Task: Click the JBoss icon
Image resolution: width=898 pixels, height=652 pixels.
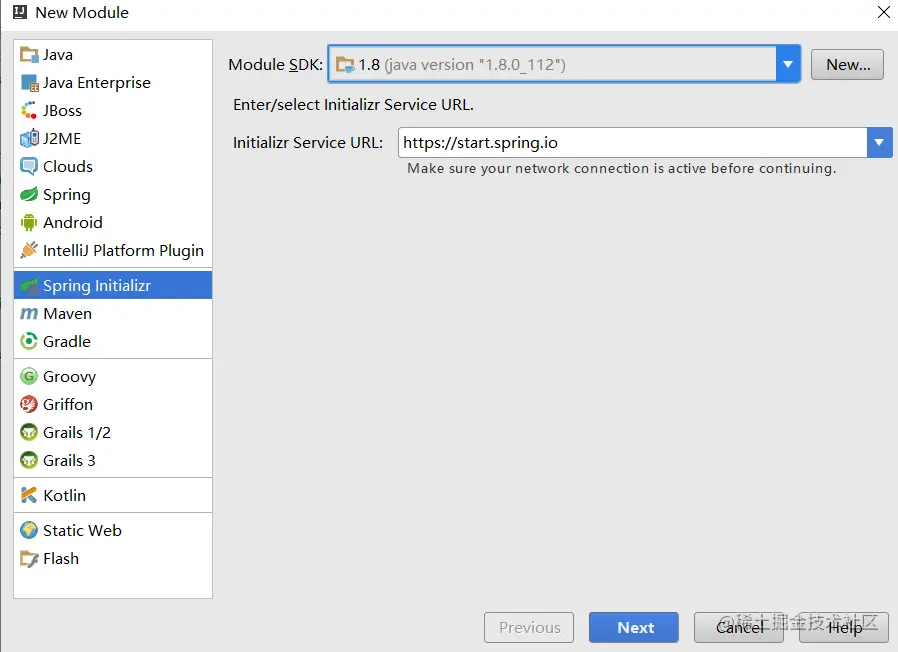Action: pos(29,111)
